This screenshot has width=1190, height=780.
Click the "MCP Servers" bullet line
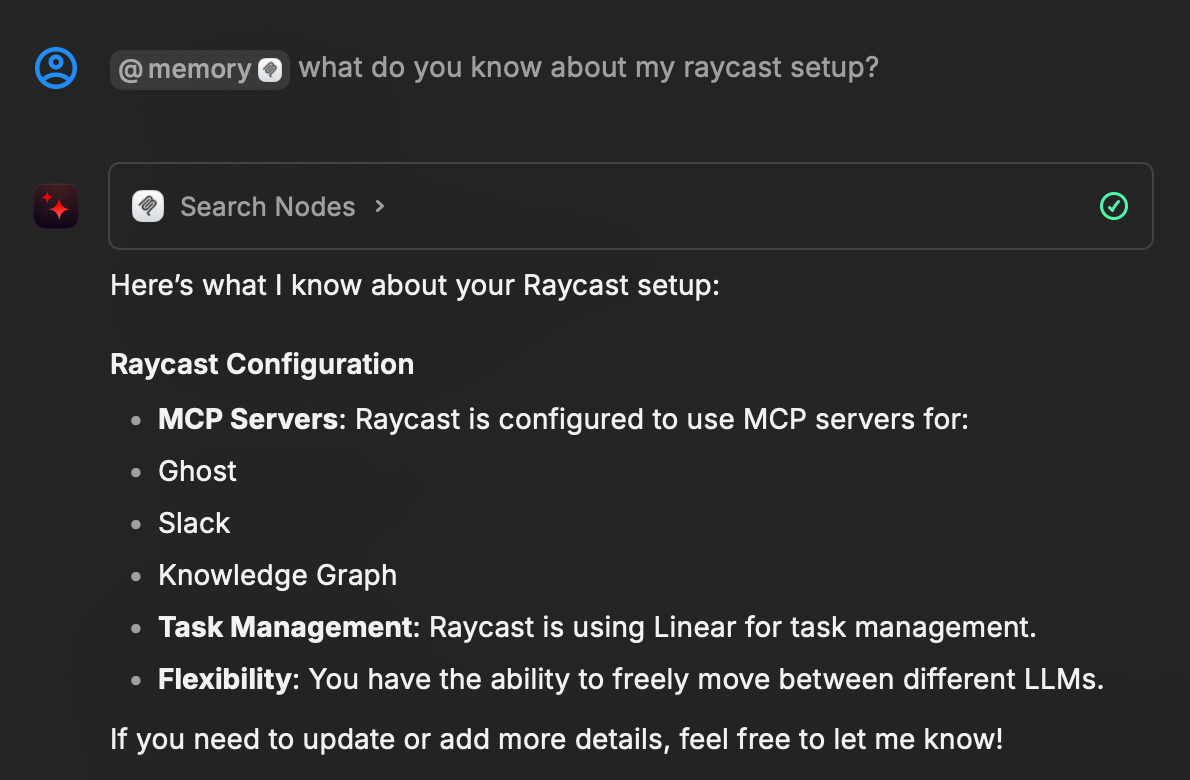[x=563, y=419]
